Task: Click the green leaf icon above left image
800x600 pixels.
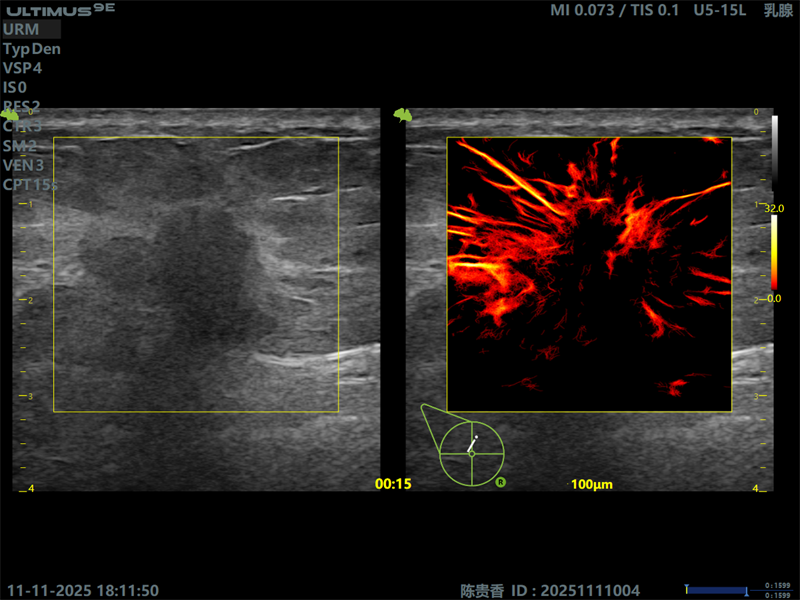Action: click(x=9, y=115)
